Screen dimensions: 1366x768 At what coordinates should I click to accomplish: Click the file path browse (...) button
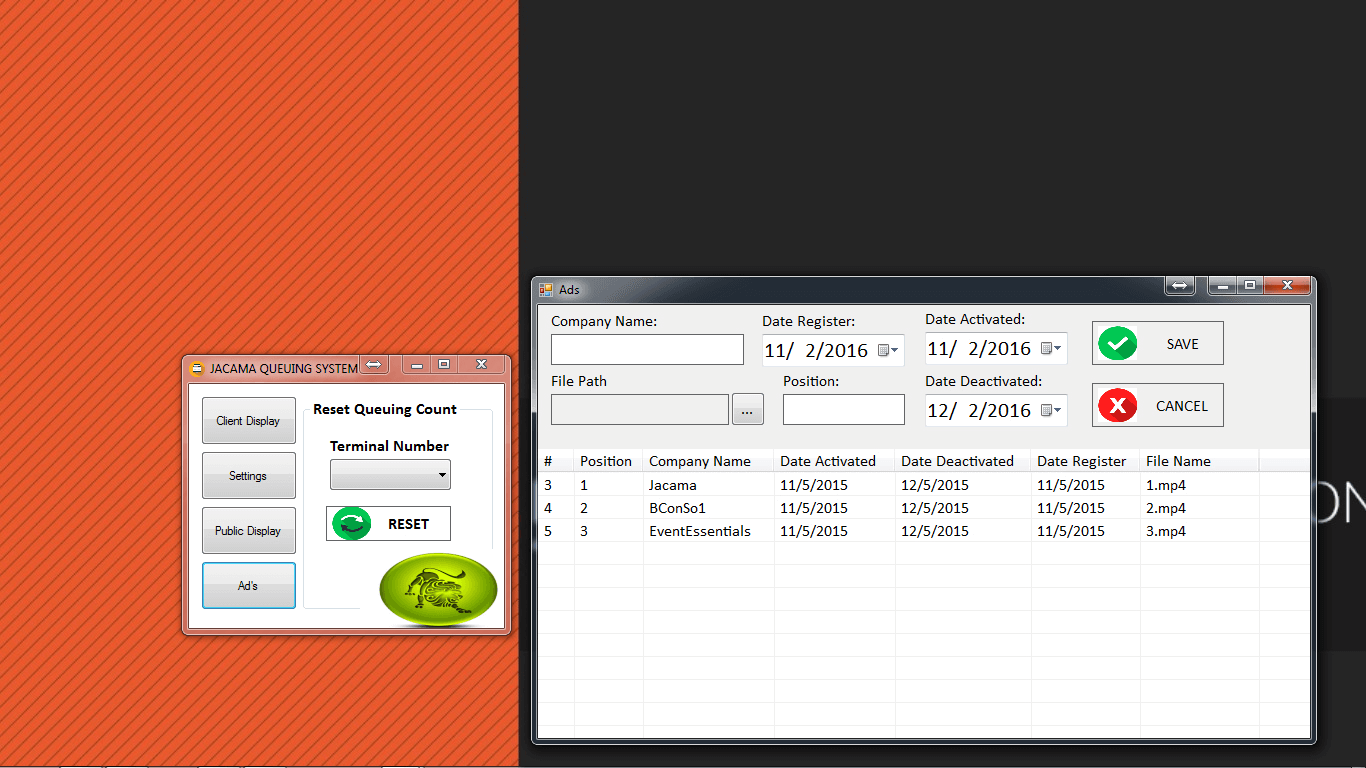747,410
